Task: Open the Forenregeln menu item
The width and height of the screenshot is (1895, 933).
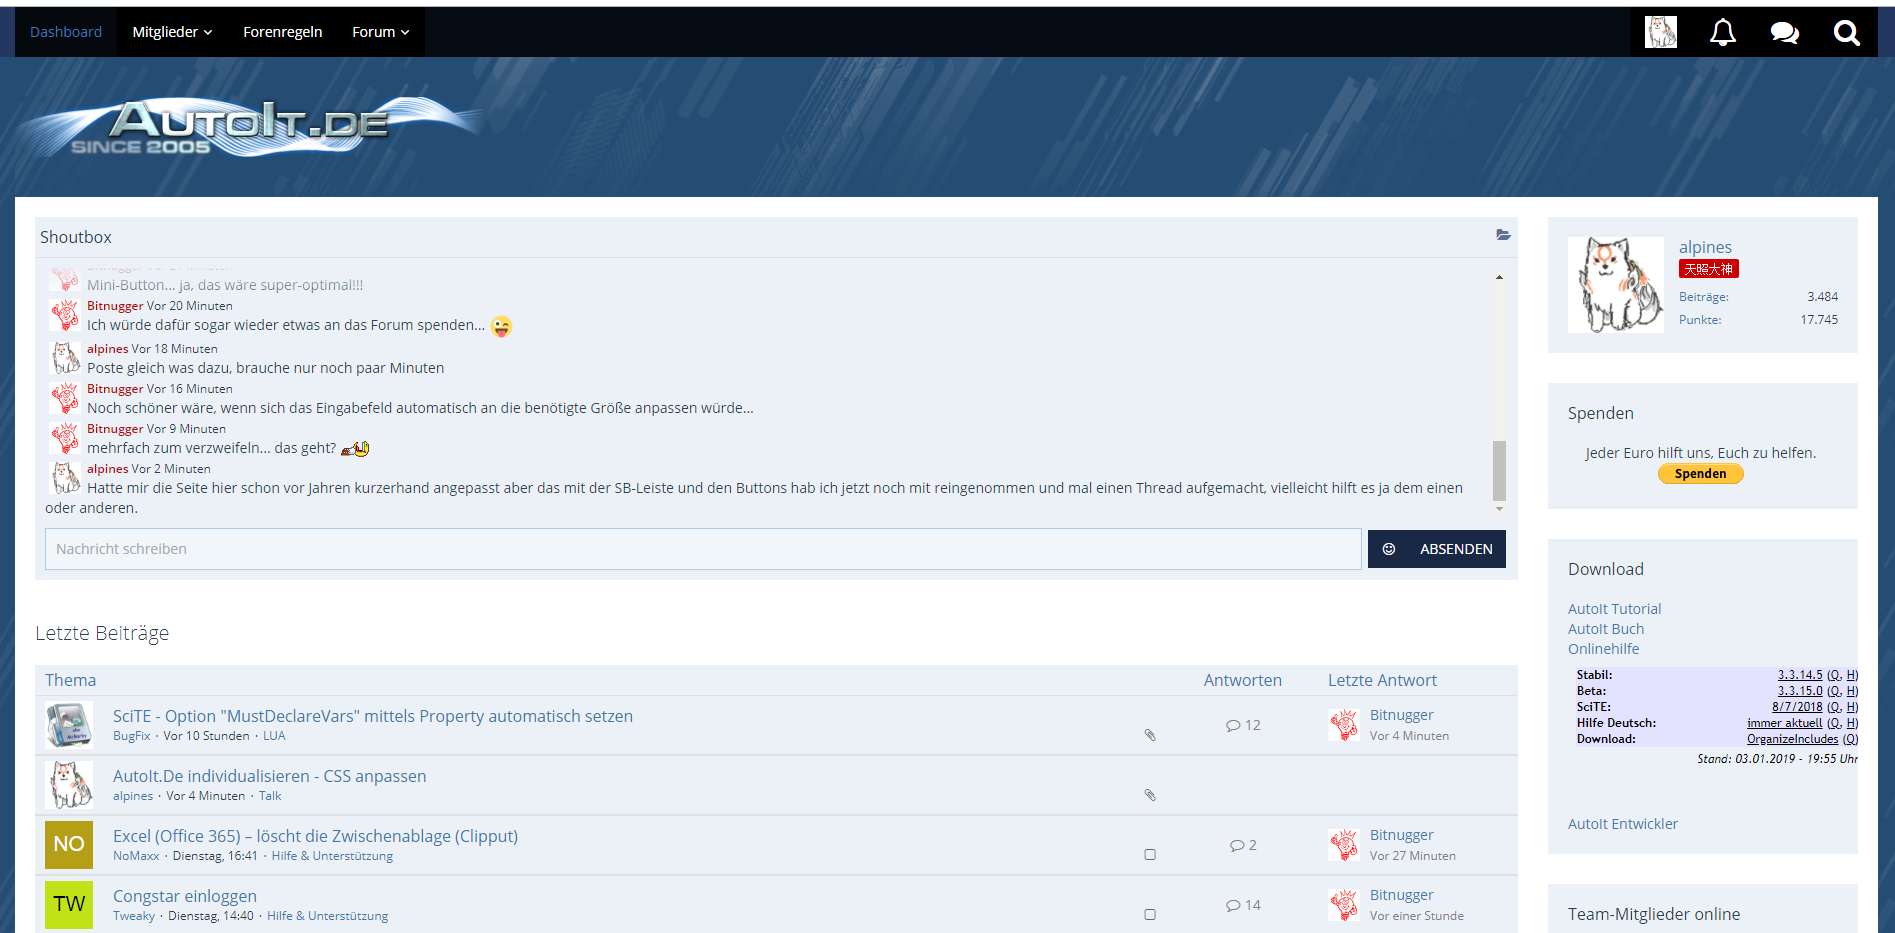Action: 282,32
